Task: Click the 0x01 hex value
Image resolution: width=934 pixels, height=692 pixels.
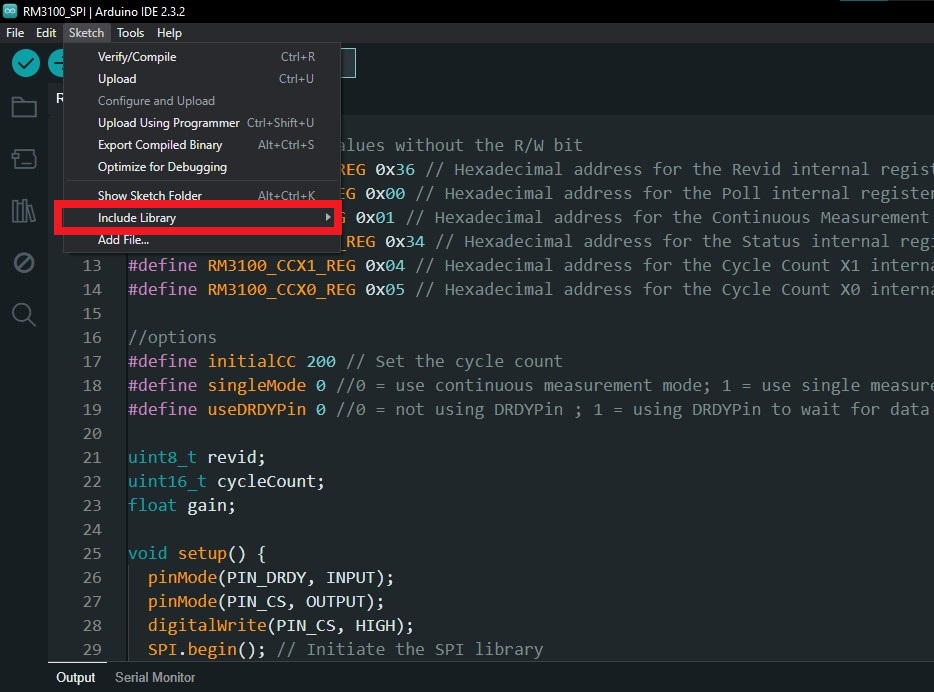Action: click(x=375, y=217)
